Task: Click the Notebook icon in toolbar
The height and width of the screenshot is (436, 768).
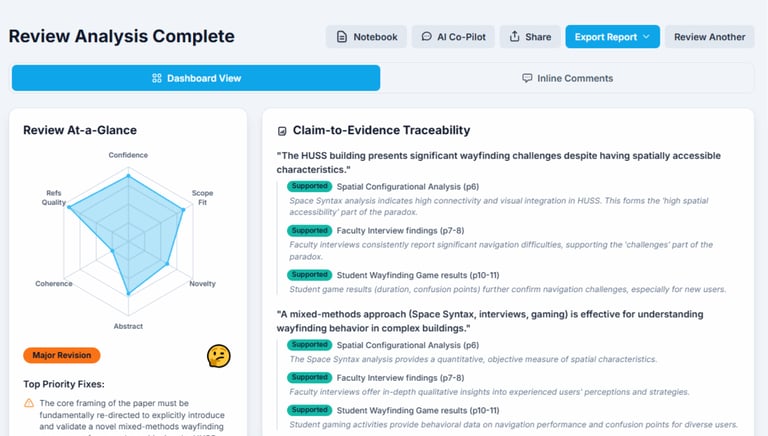Action: pyautogui.click(x=342, y=37)
